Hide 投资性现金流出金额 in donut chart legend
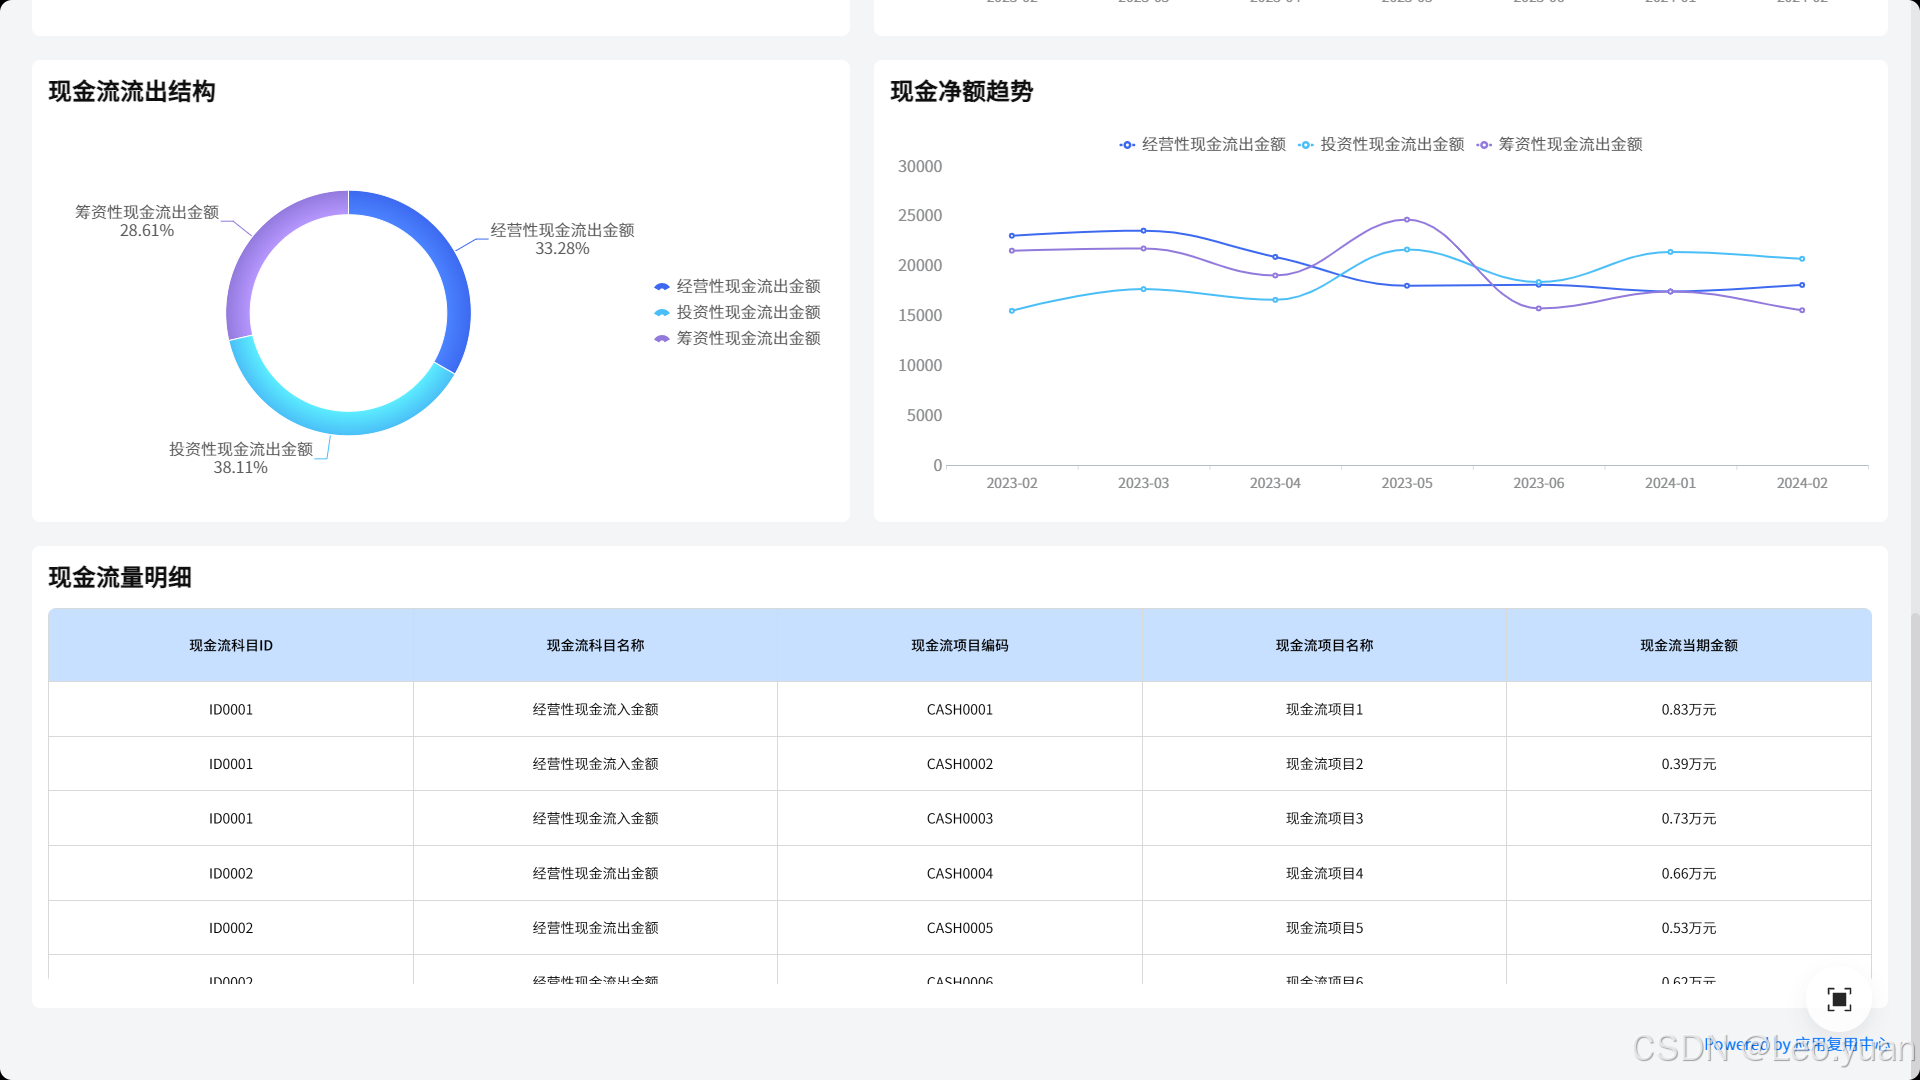This screenshot has width=1920, height=1080. (737, 313)
